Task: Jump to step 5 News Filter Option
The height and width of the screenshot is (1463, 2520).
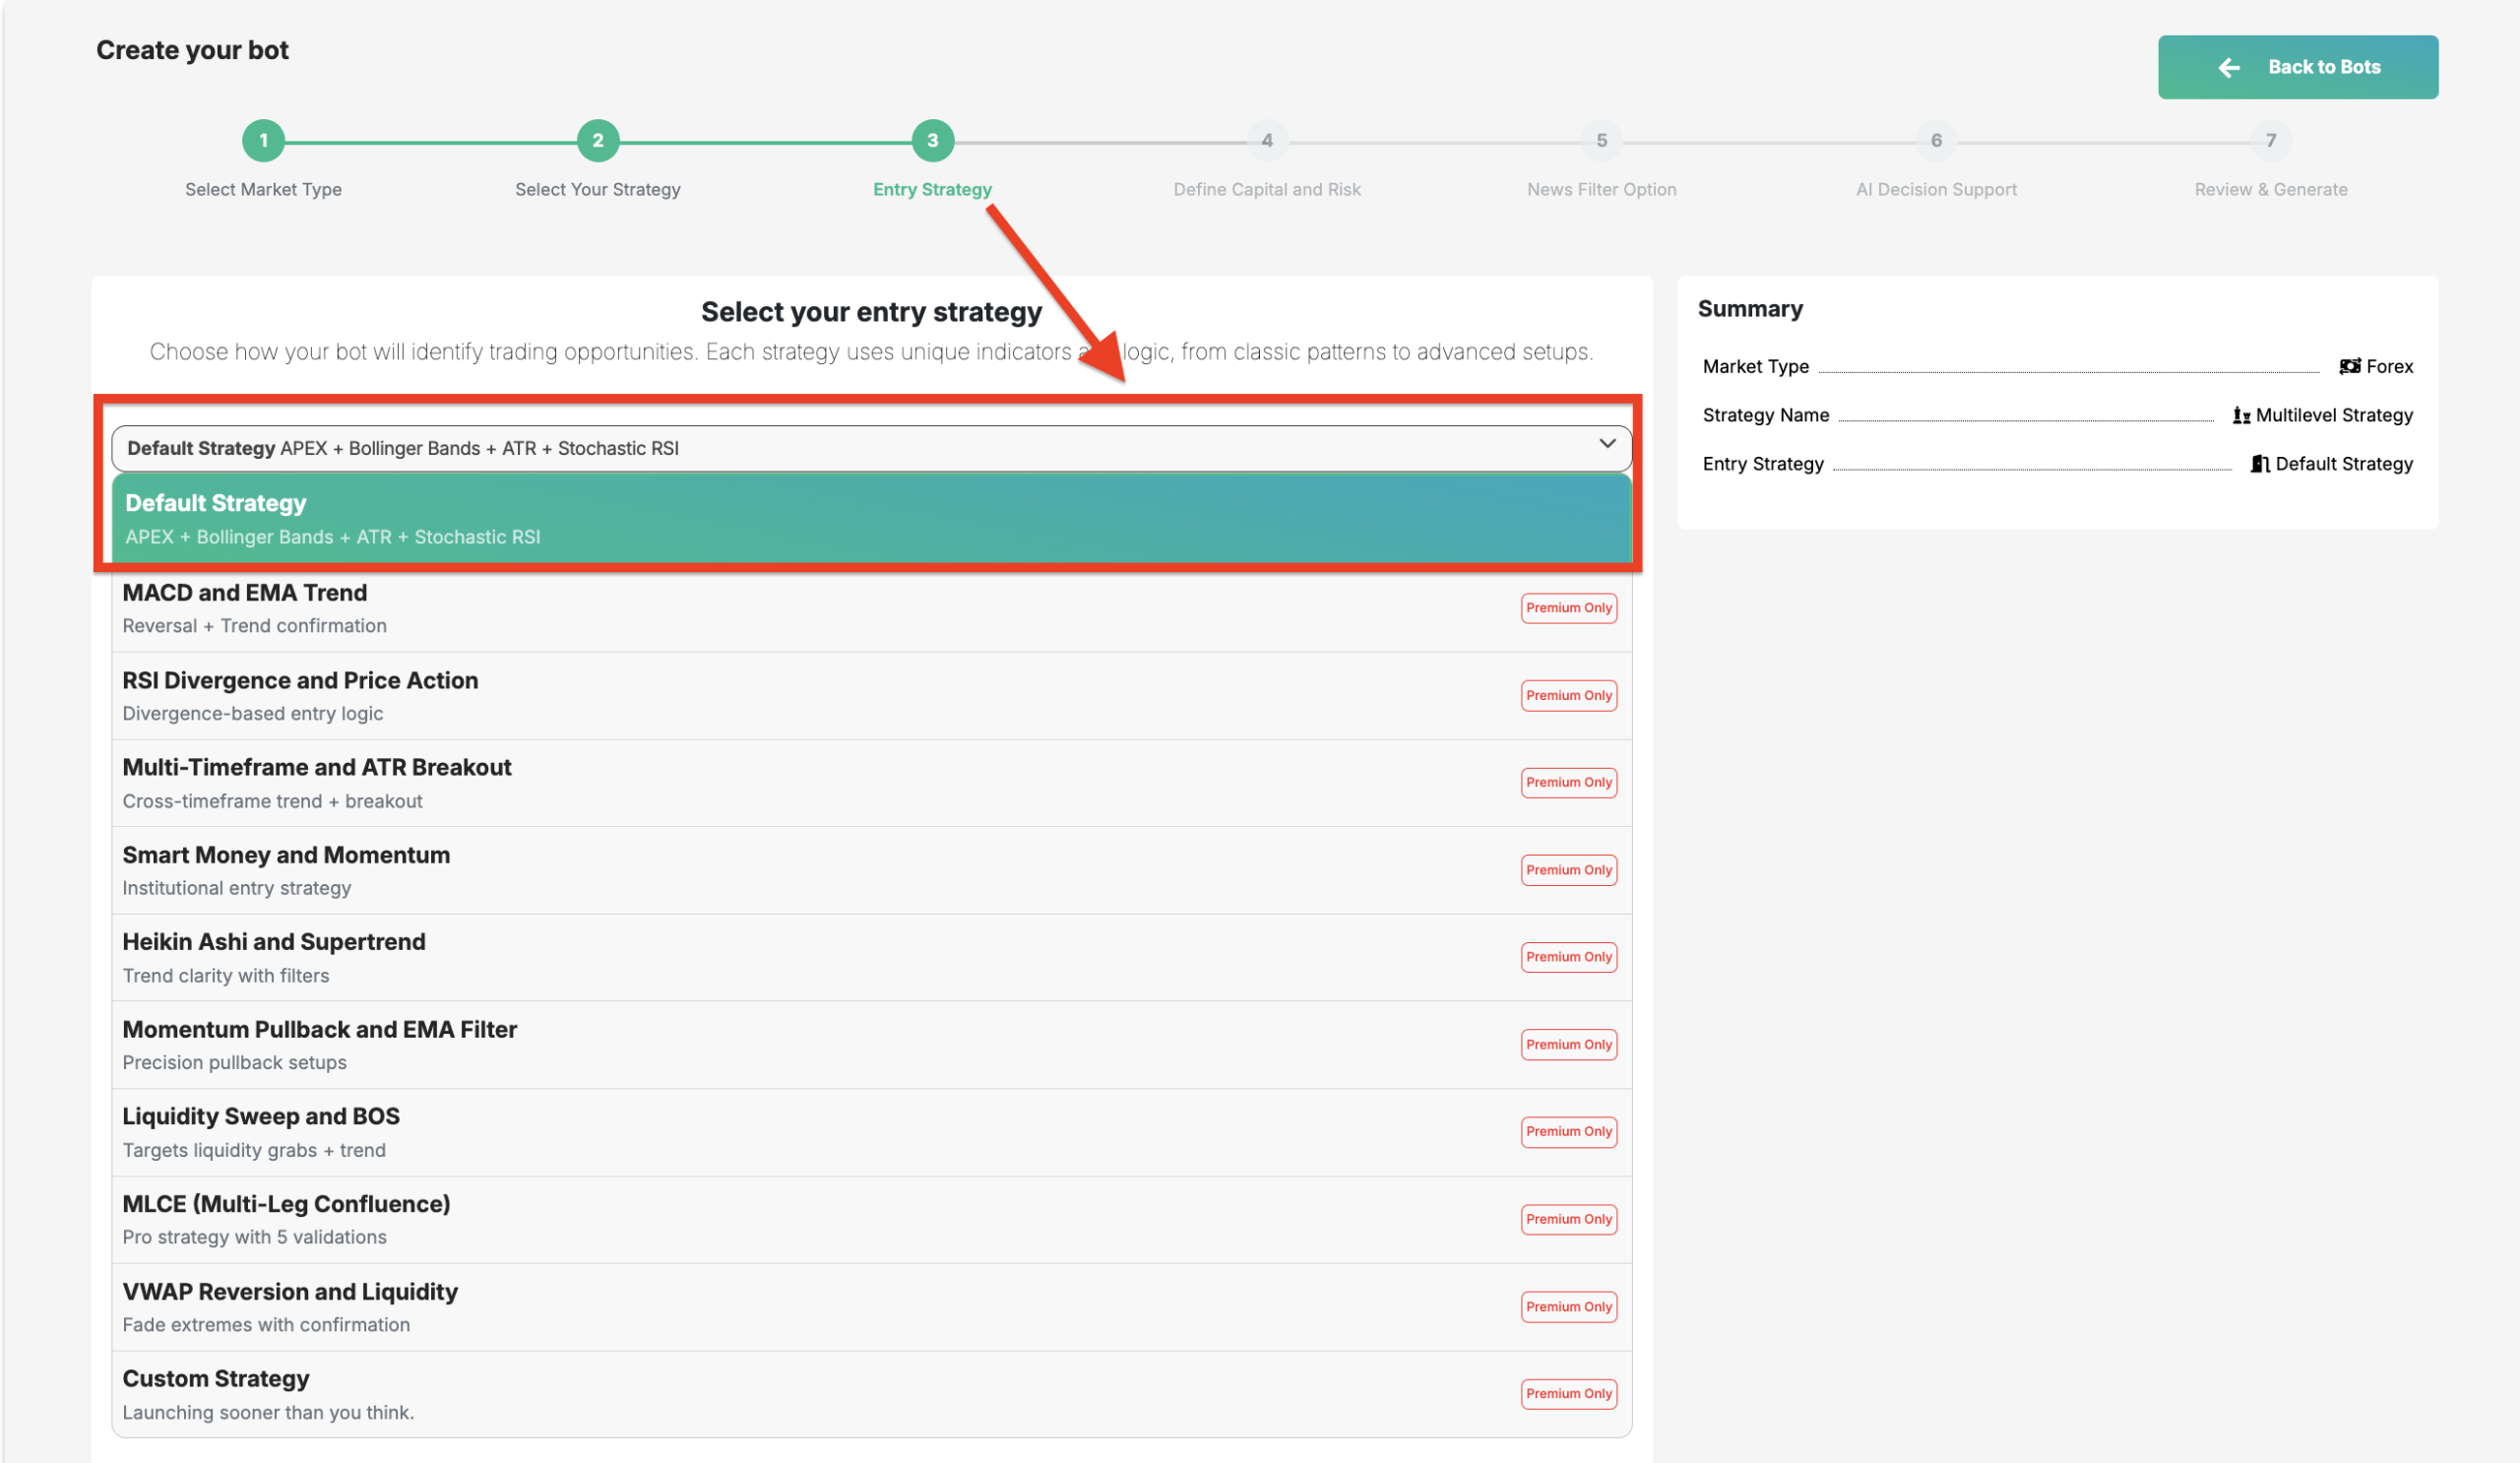Action: (1601, 141)
